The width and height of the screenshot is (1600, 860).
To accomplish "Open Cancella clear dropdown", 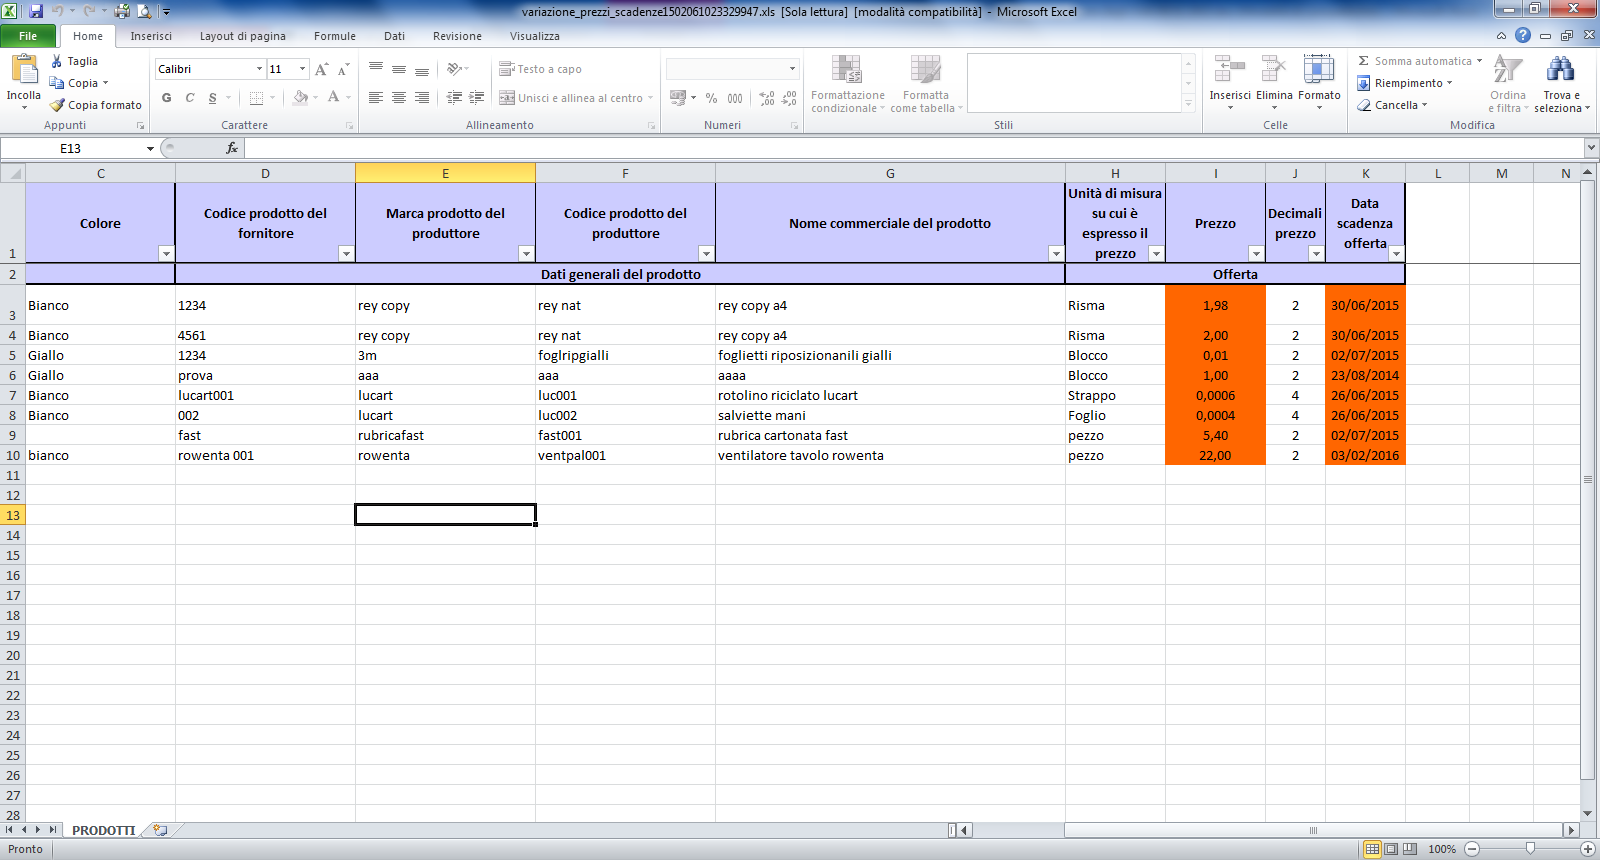I will coord(1392,105).
